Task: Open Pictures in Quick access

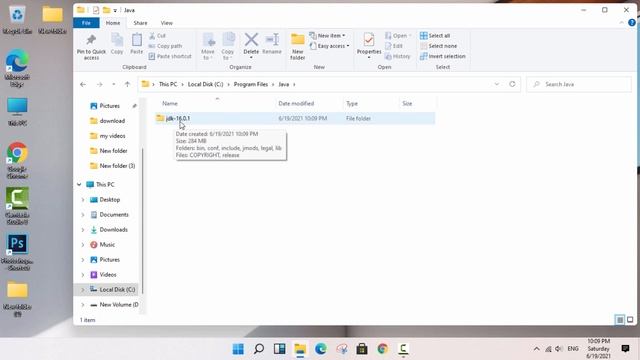Action: (x=109, y=106)
